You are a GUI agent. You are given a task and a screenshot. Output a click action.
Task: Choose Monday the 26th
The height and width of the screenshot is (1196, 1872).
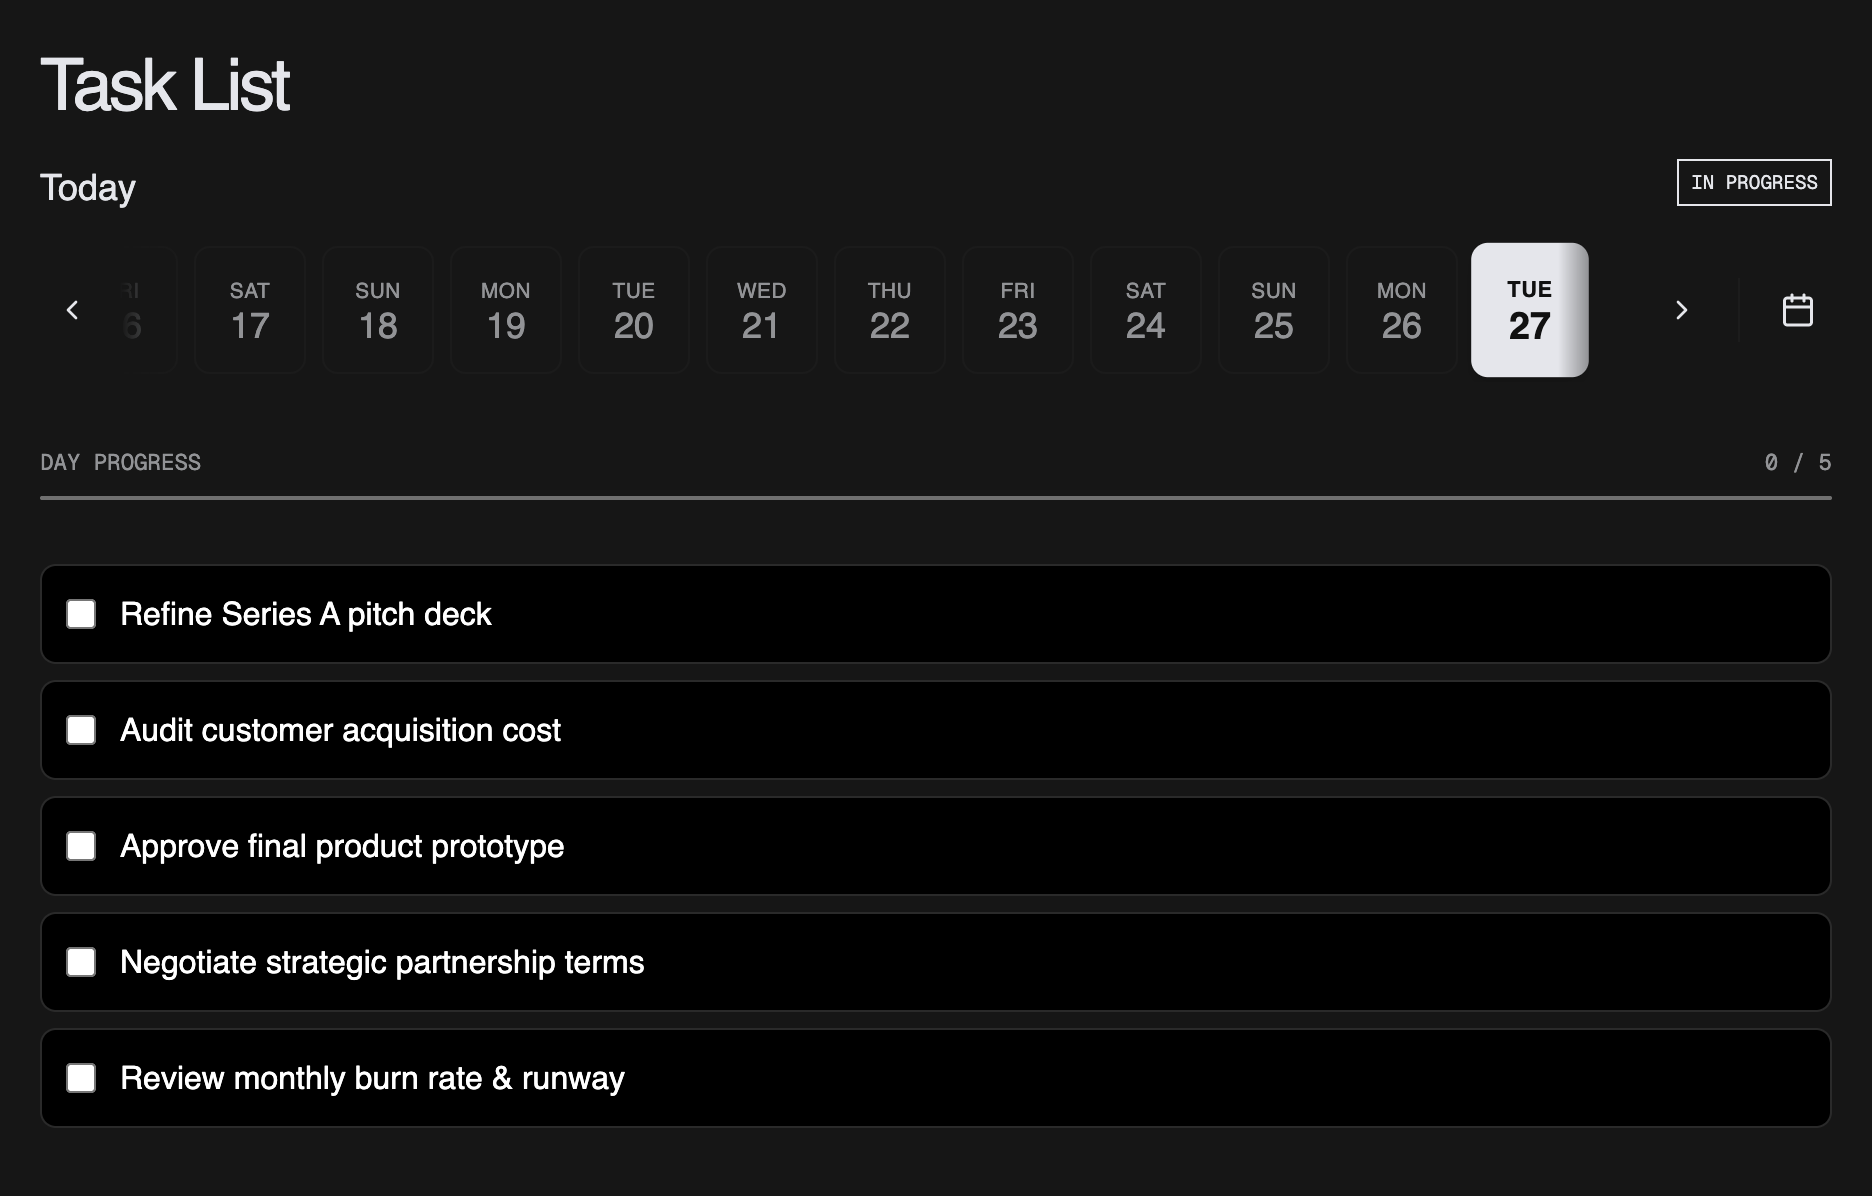pyautogui.click(x=1401, y=310)
